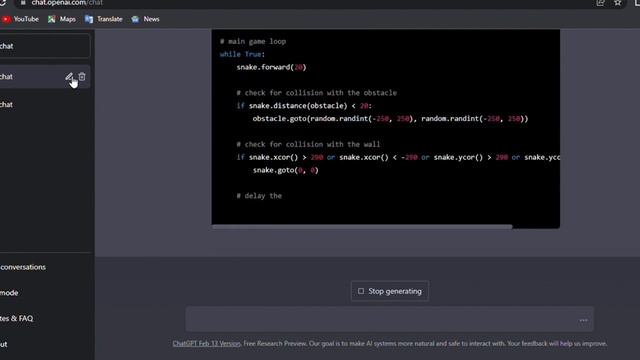
Task: Open the third chat in sidebar
Action: click(x=45, y=104)
